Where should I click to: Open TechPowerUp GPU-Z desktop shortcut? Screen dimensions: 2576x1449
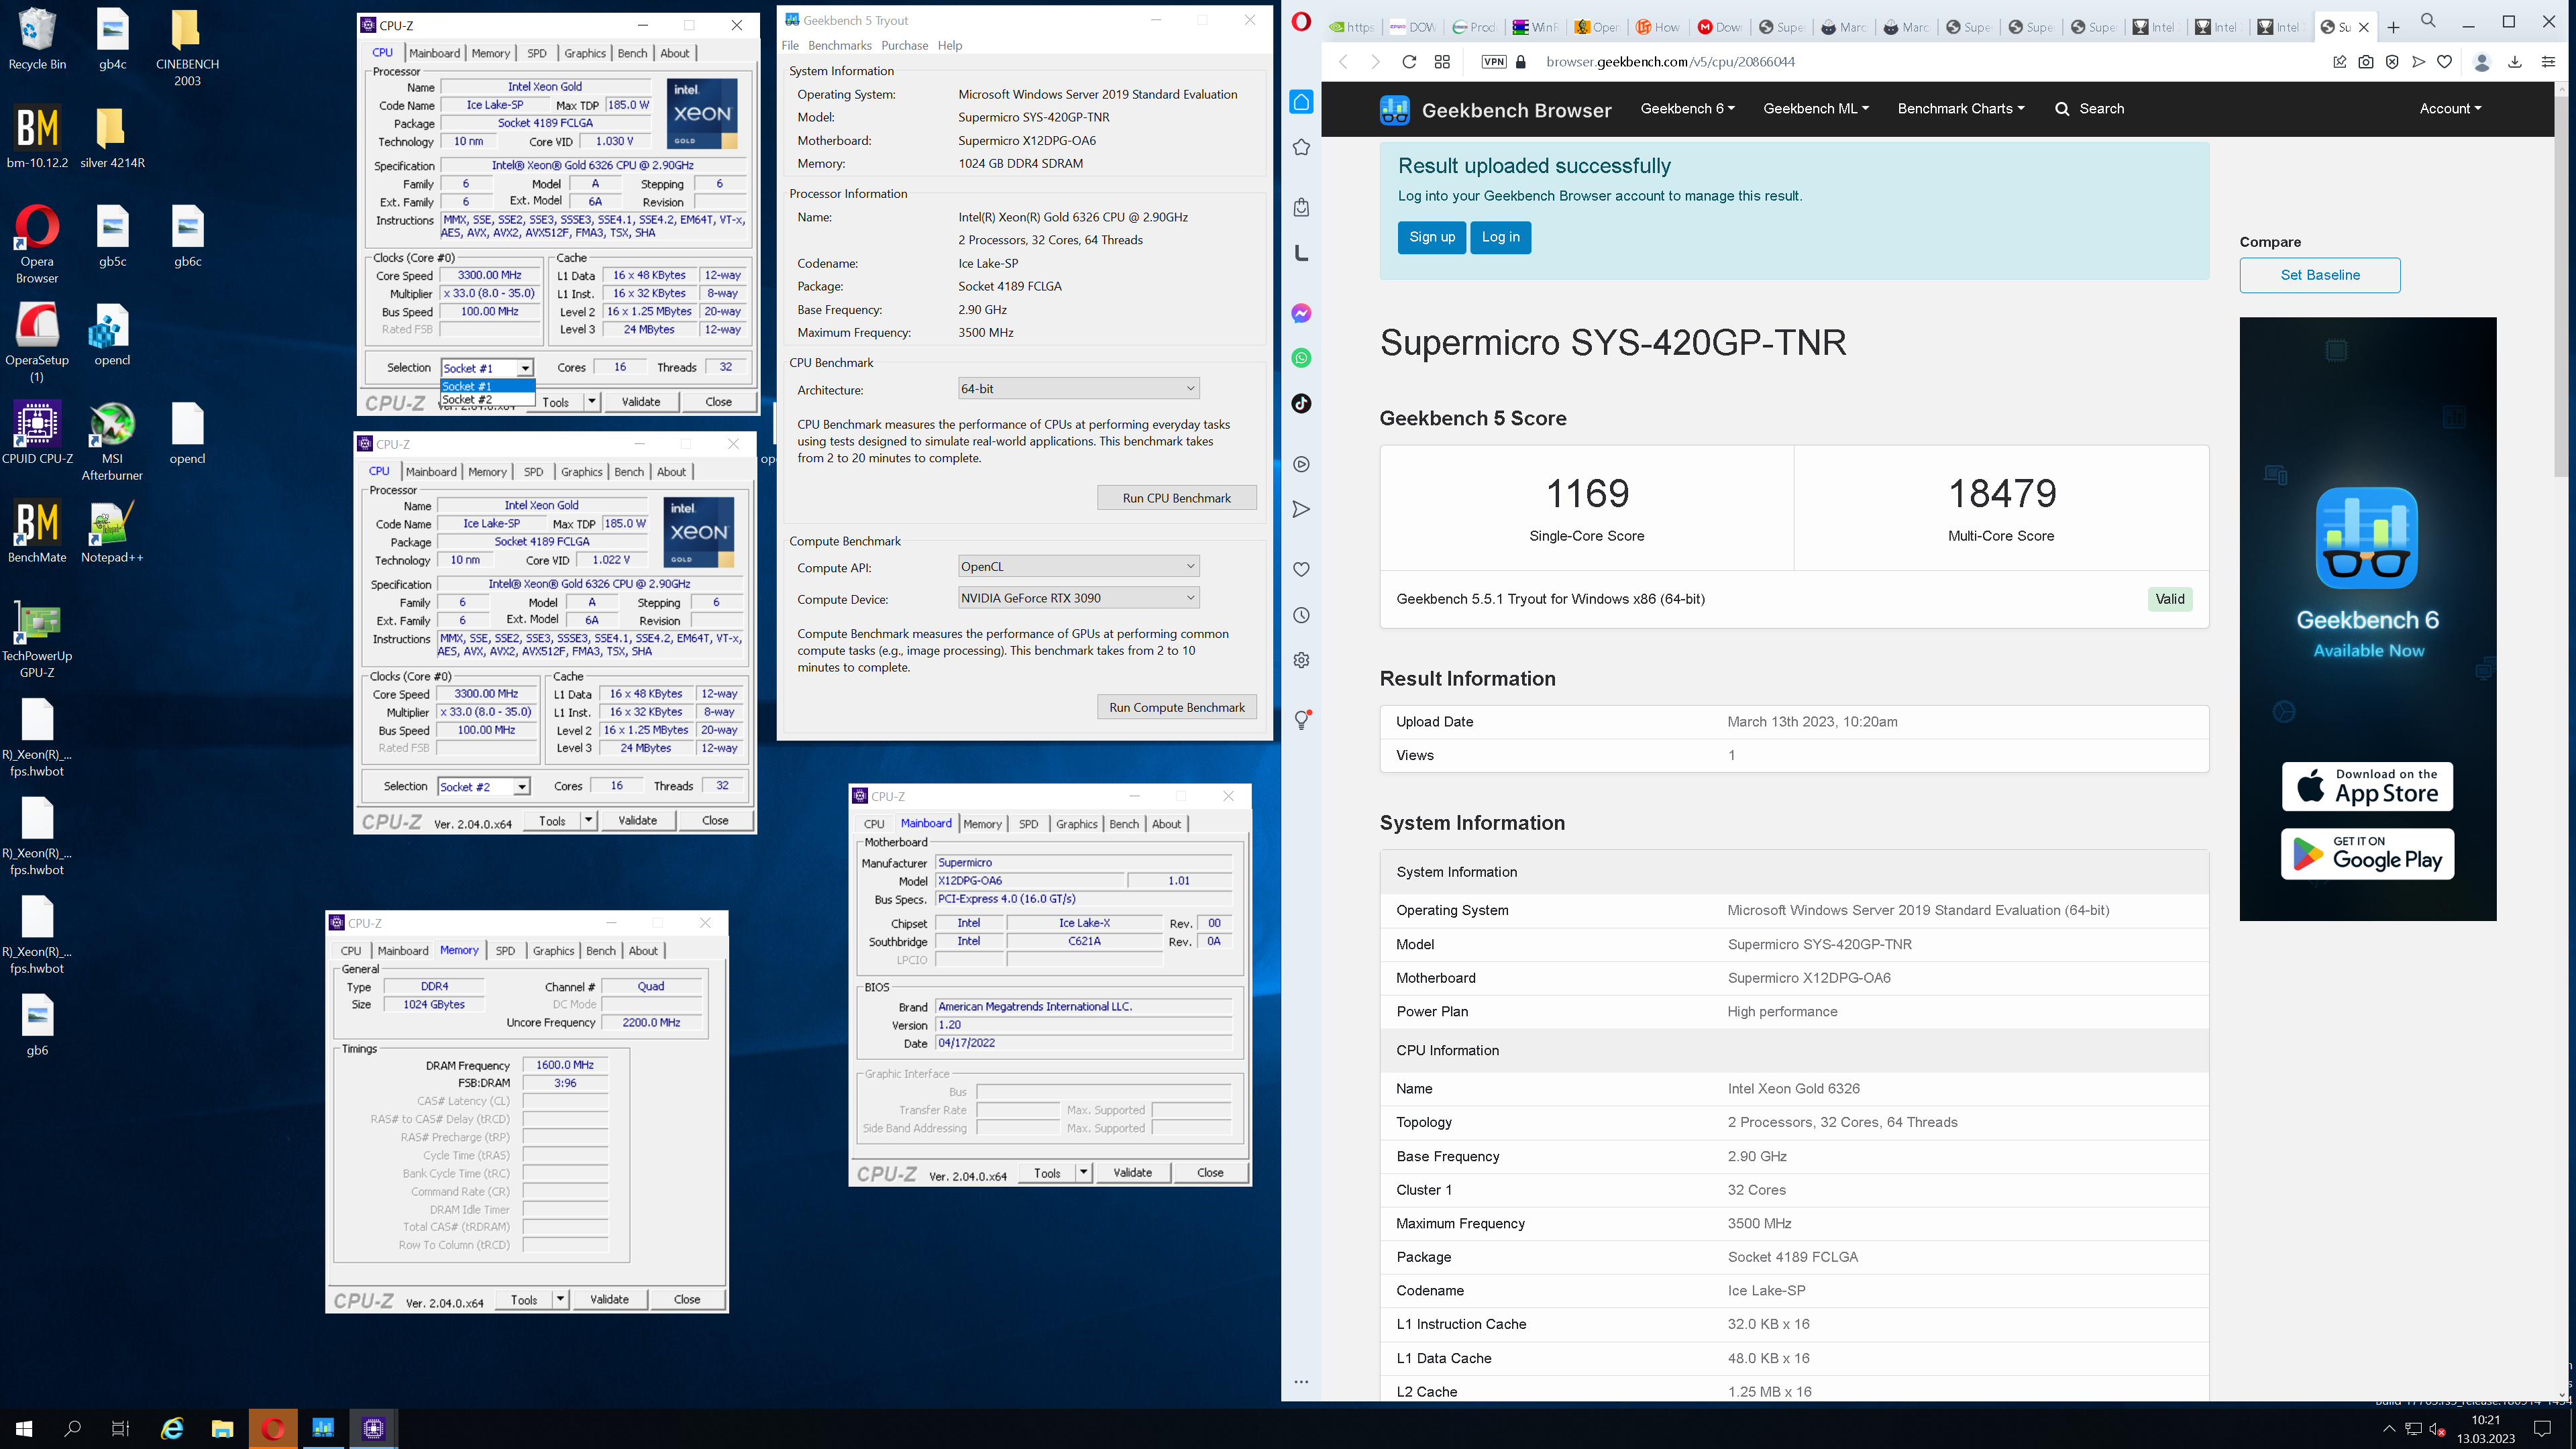click(x=37, y=638)
